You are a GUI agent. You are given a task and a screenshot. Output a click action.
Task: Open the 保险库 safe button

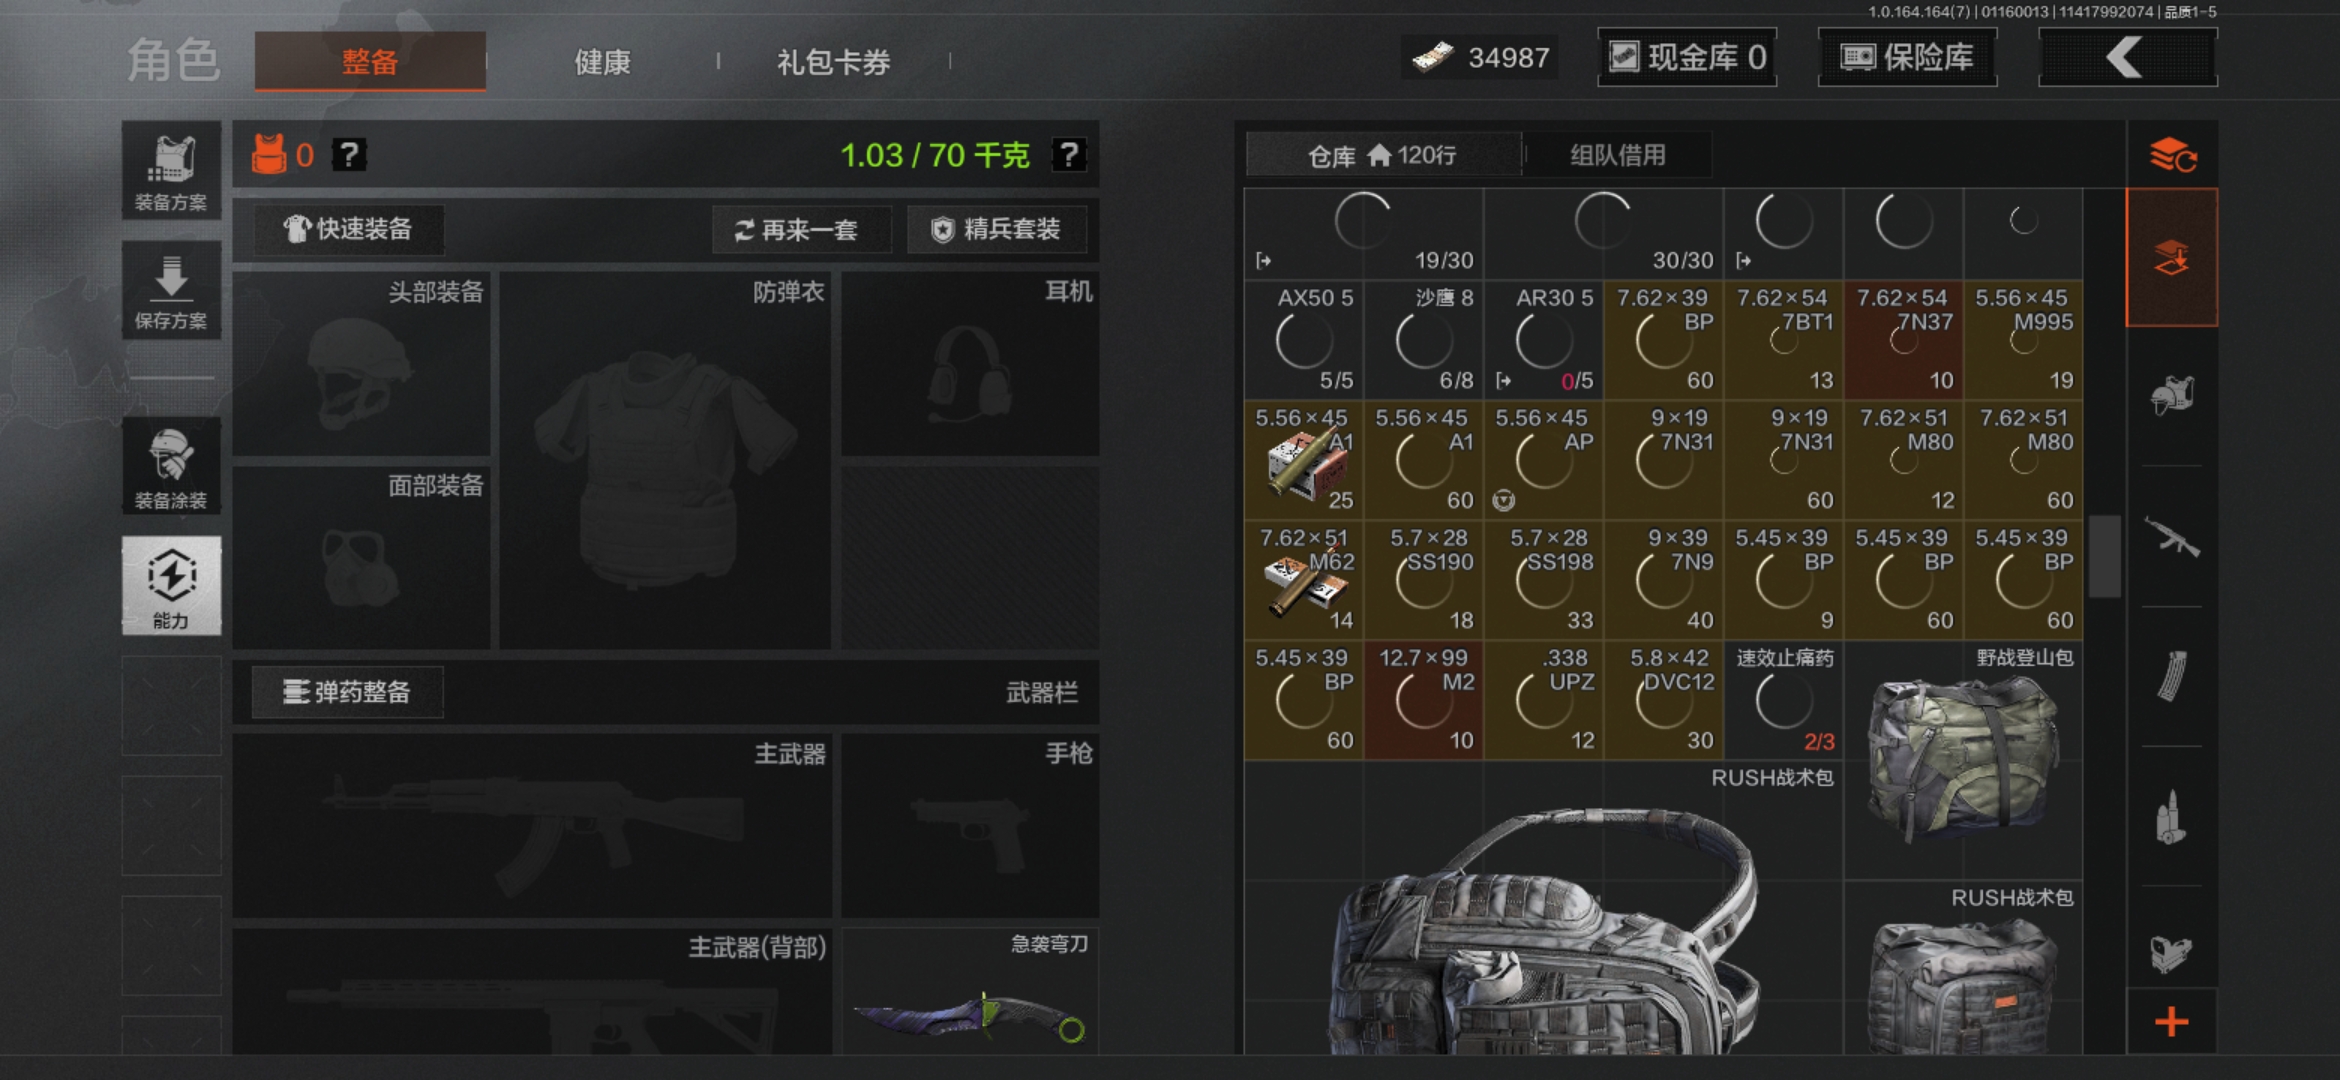(x=1907, y=57)
